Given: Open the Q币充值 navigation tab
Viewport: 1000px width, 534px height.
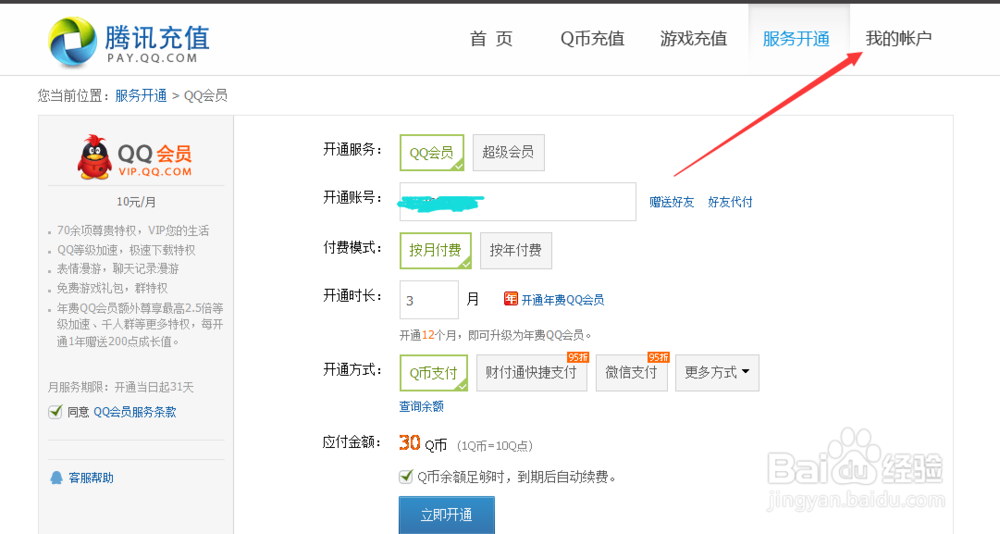Looking at the screenshot, I should (x=592, y=39).
